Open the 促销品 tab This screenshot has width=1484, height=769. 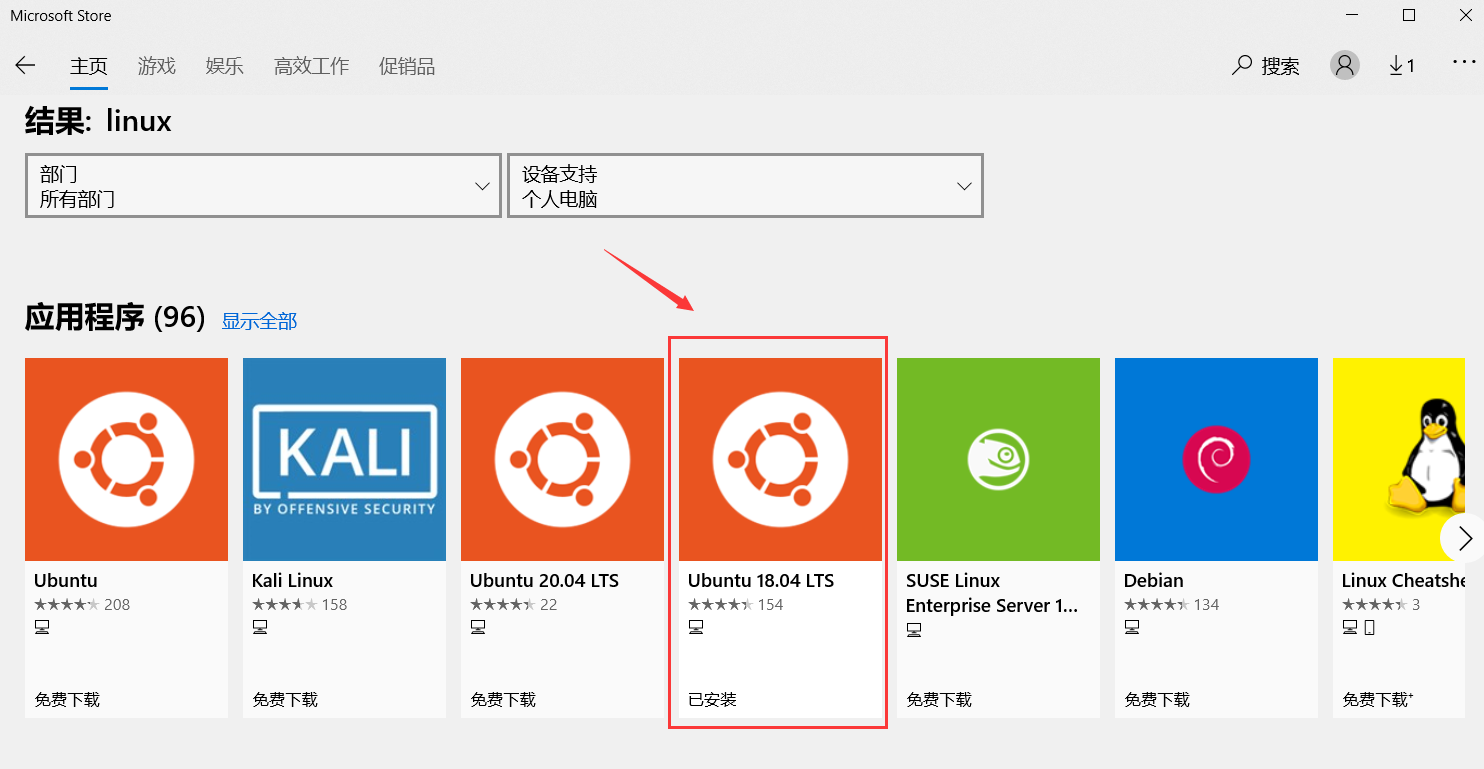pos(407,66)
